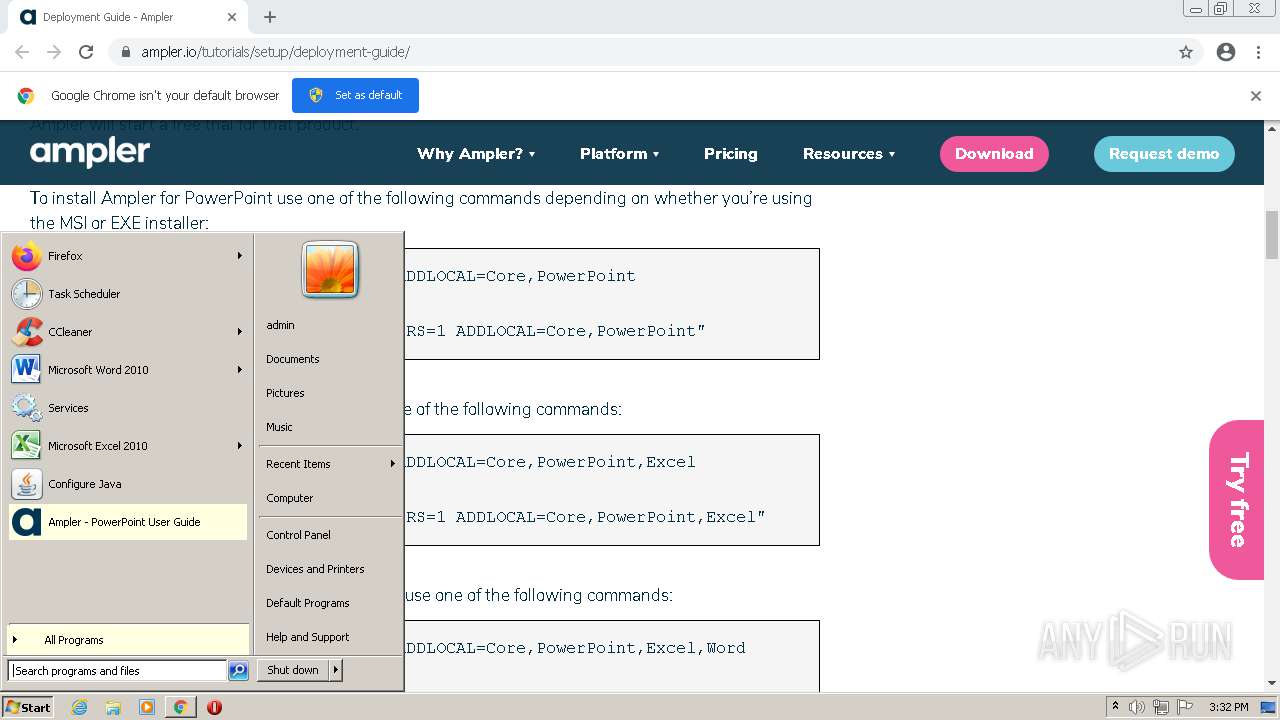Open Help and Support
The width and height of the screenshot is (1280, 720).
pos(308,637)
